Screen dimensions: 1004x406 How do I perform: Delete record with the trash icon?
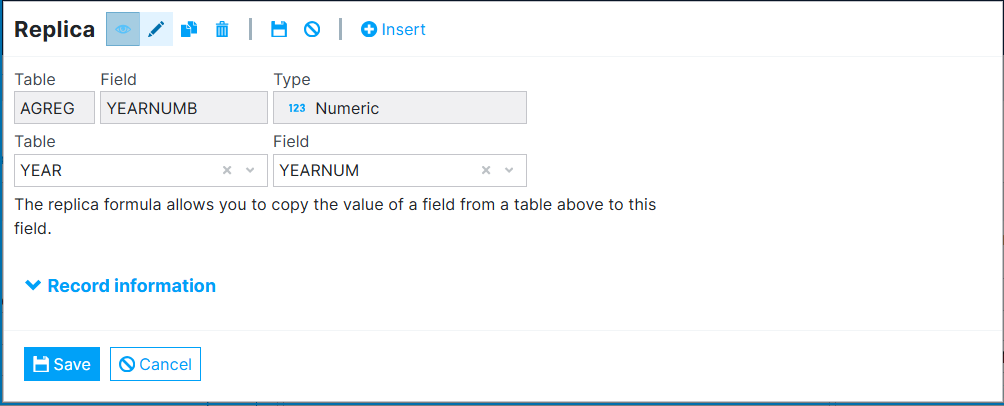[x=222, y=29]
